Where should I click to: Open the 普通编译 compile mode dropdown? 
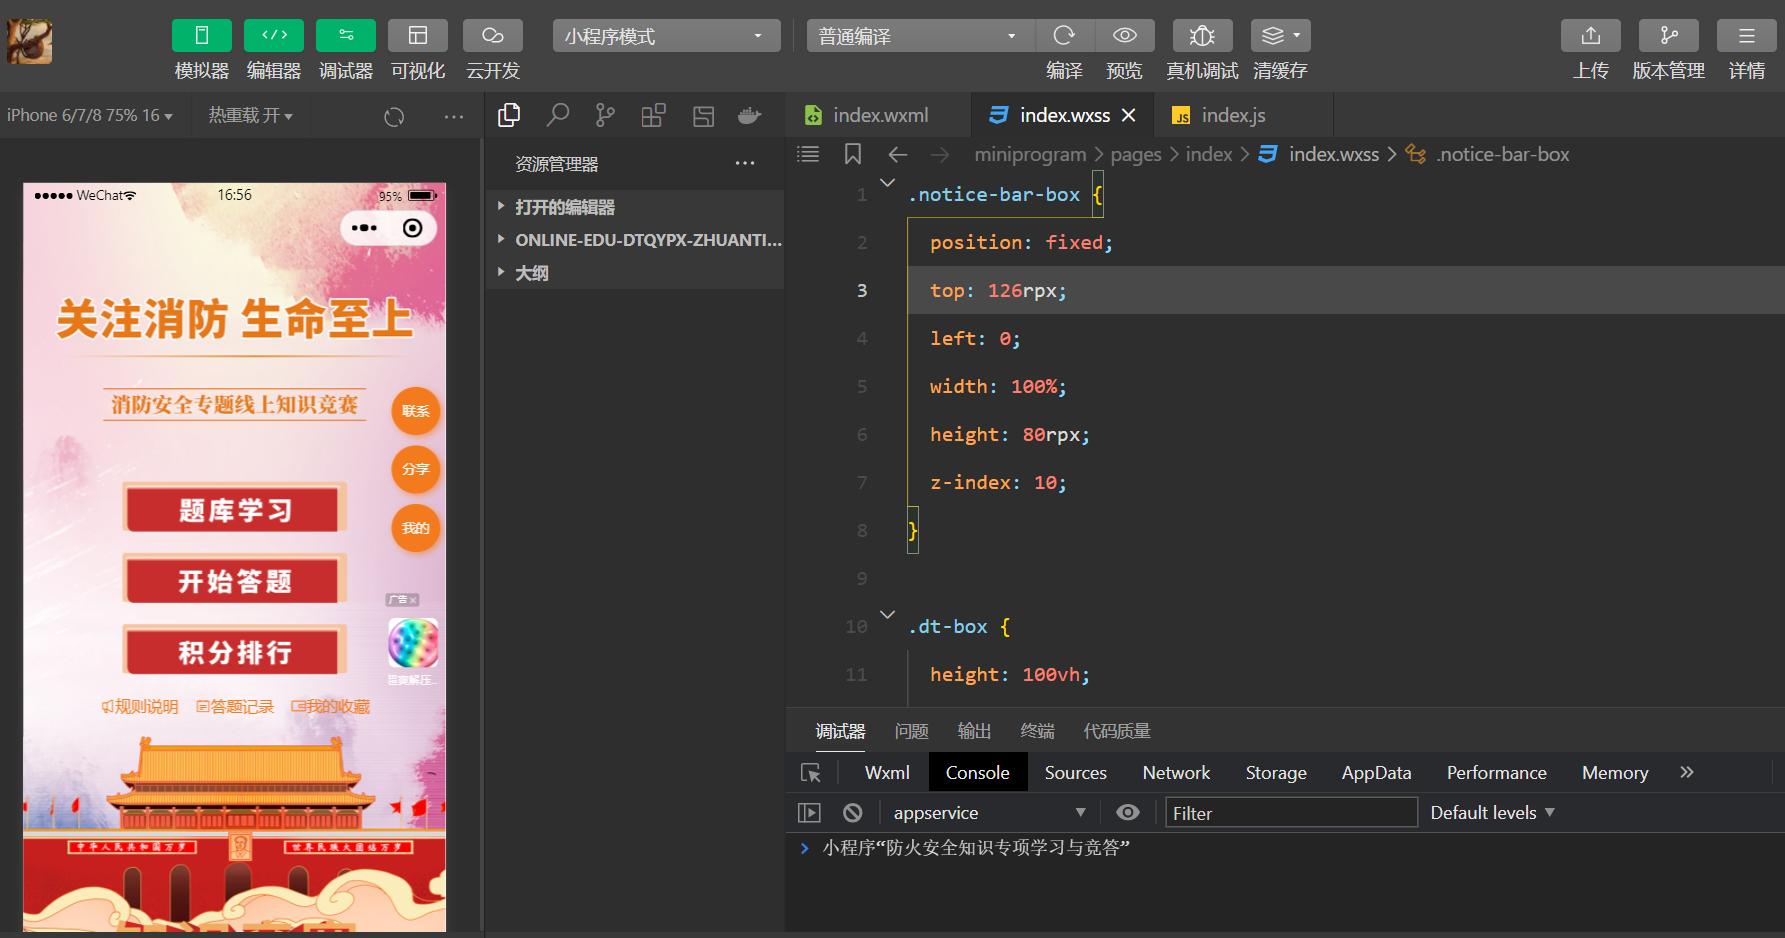[916, 35]
